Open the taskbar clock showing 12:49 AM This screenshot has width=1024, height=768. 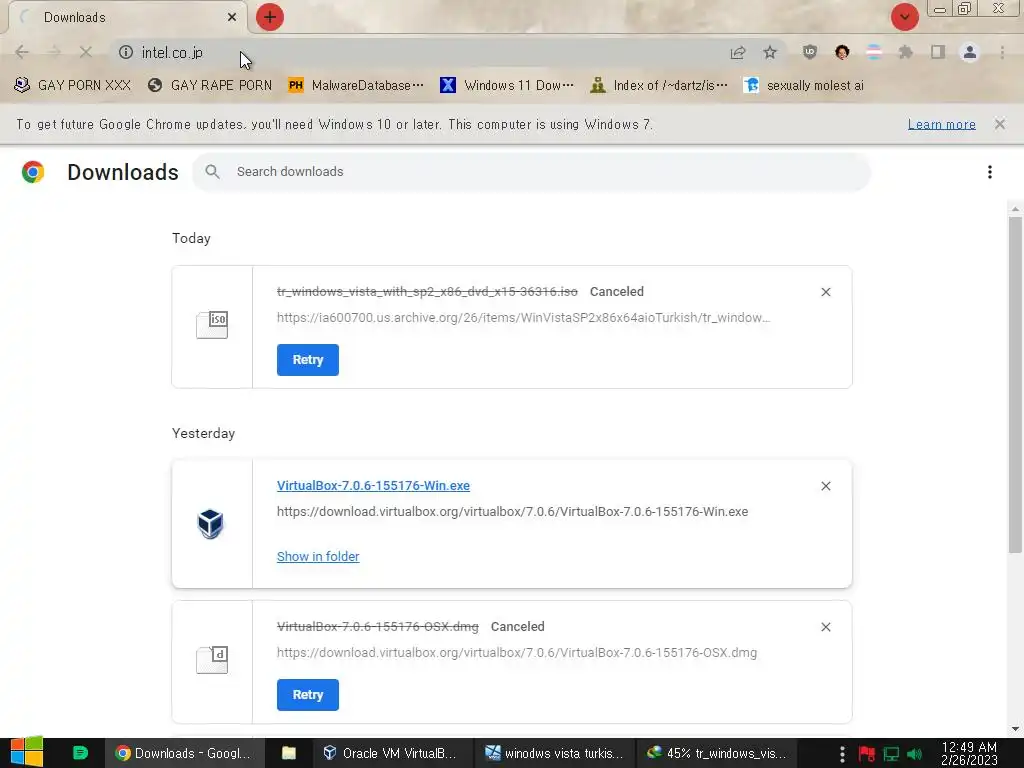pos(969,753)
